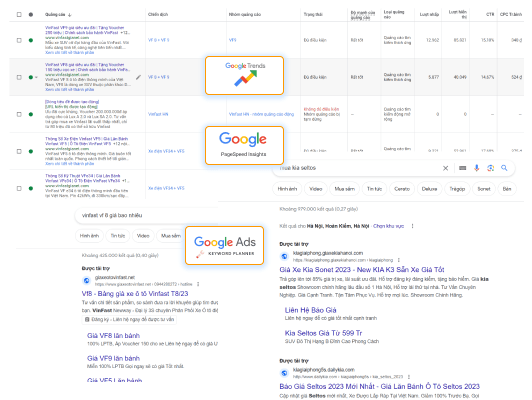This screenshot has width=532, height=400.
Task: Open 'Vinfast HN - nhóm quảng cáo động' ad group
Action: pos(261,114)
